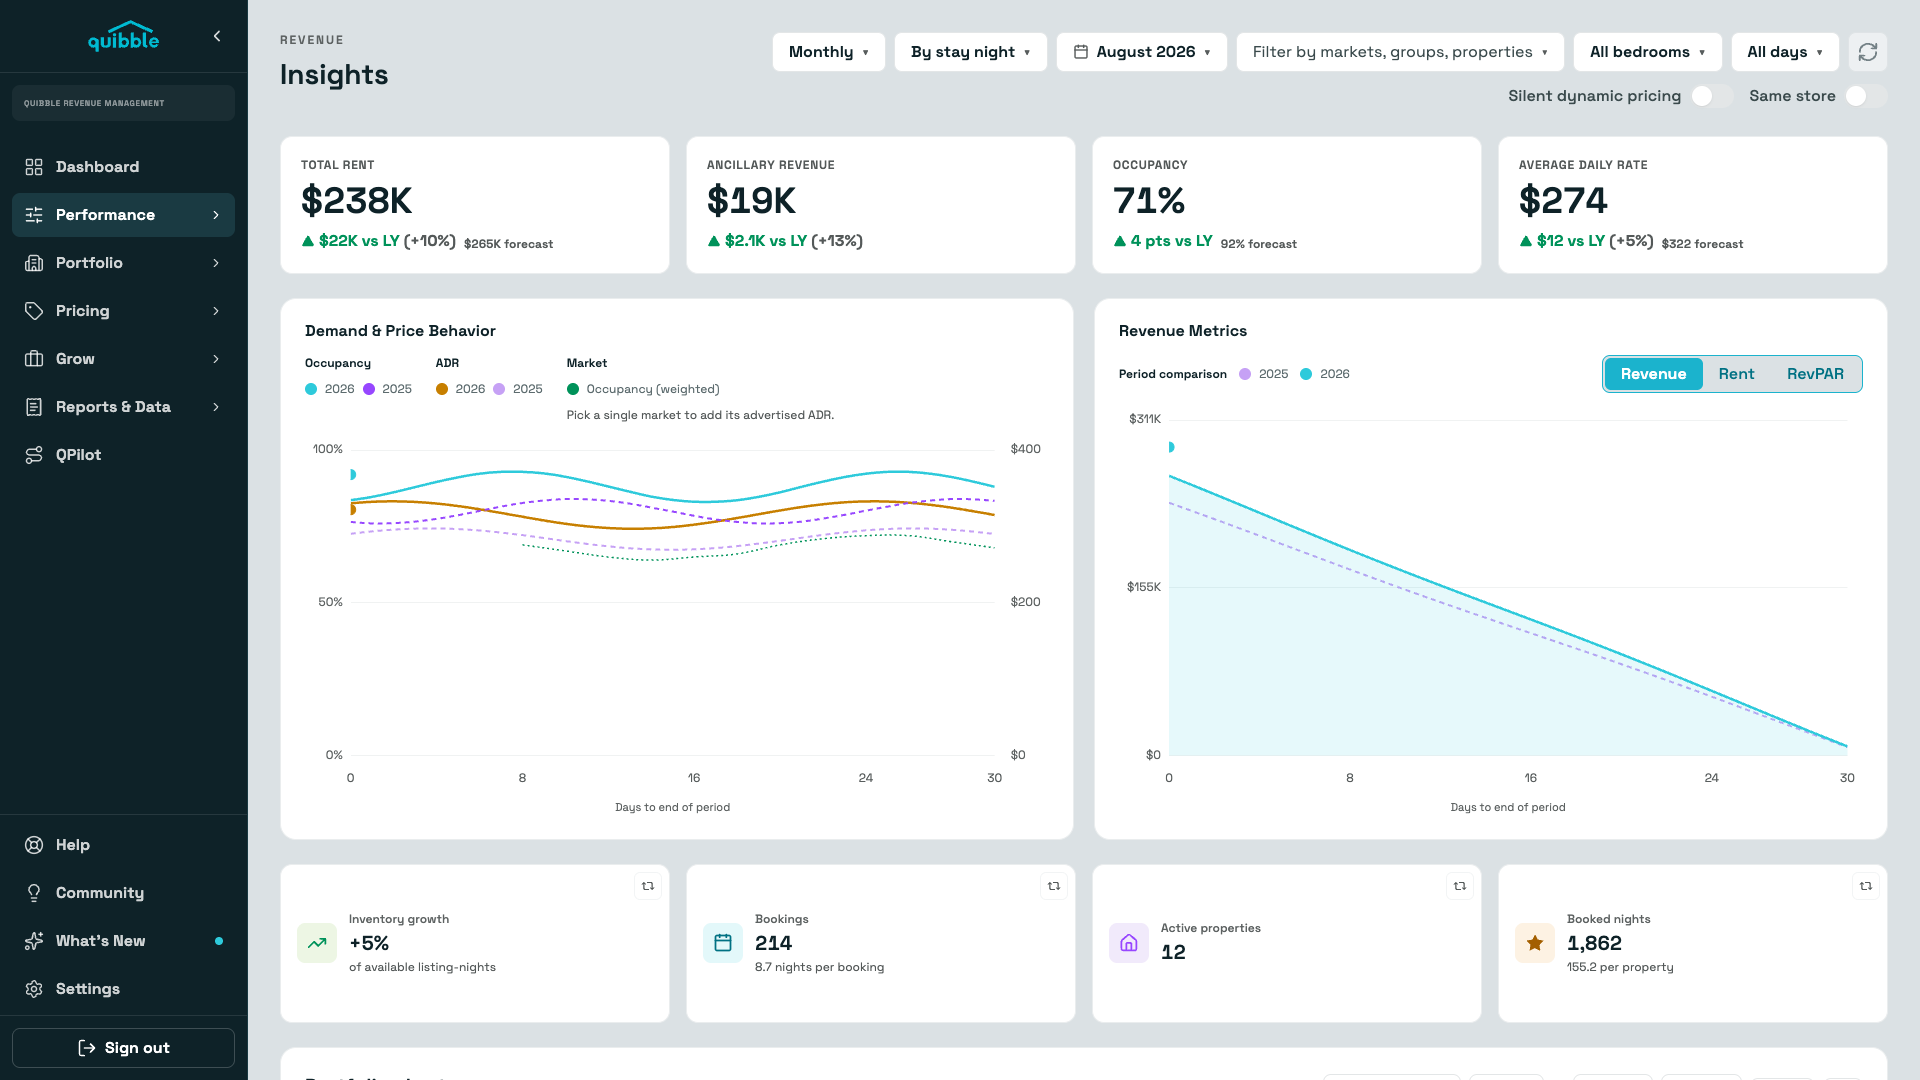Swap the Bookings card metric
Image resolution: width=1920 pixels, height=1080 pixels.
[x=1054, y=886]
